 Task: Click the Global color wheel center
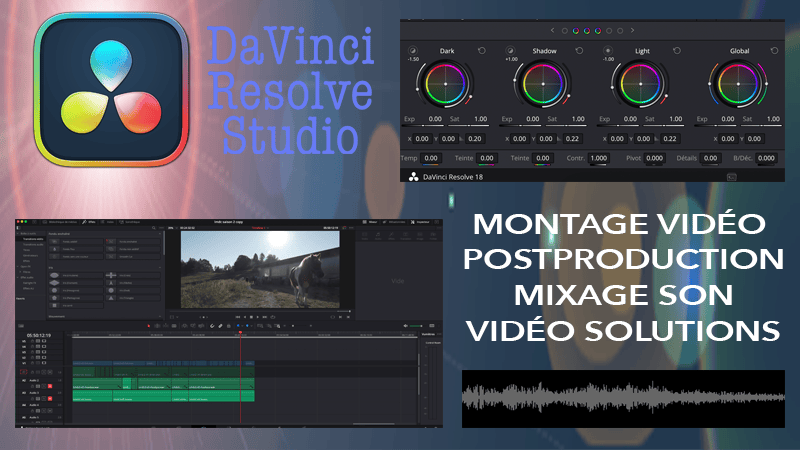coord(738,84)
